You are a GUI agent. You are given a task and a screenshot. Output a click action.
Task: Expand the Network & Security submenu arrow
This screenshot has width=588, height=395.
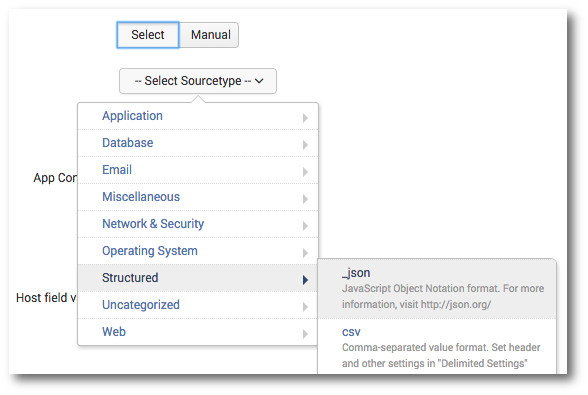(x=305, y=226)
